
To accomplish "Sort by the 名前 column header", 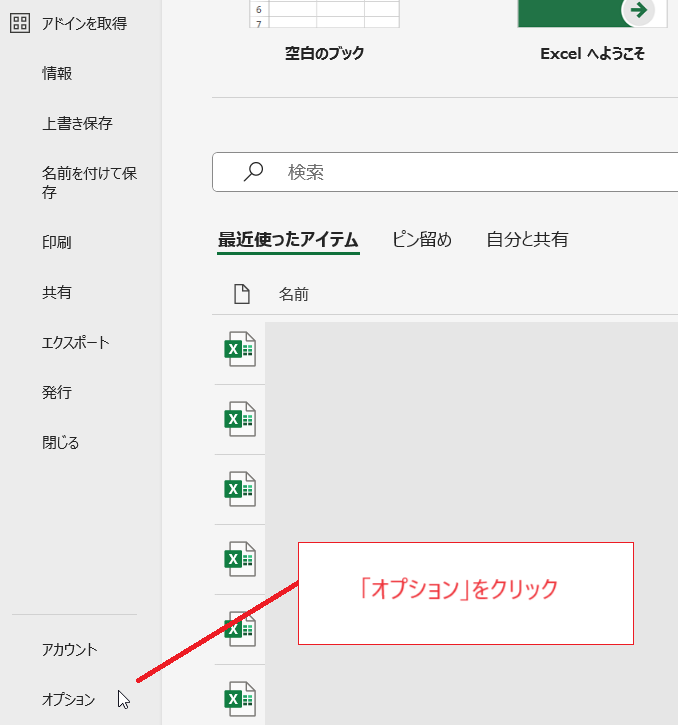I will coord(293,295).
